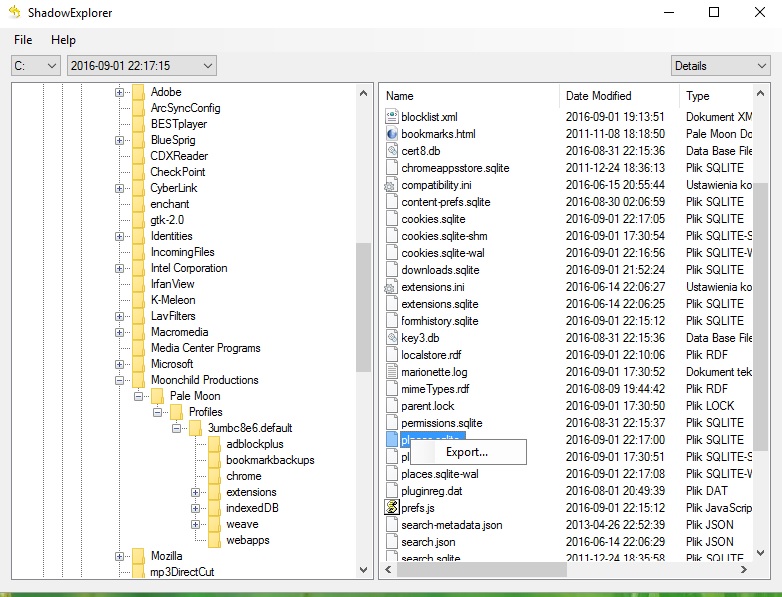Click the adblockplus folder icon
Screen dimensions: 782x597
tap(214, 444)
